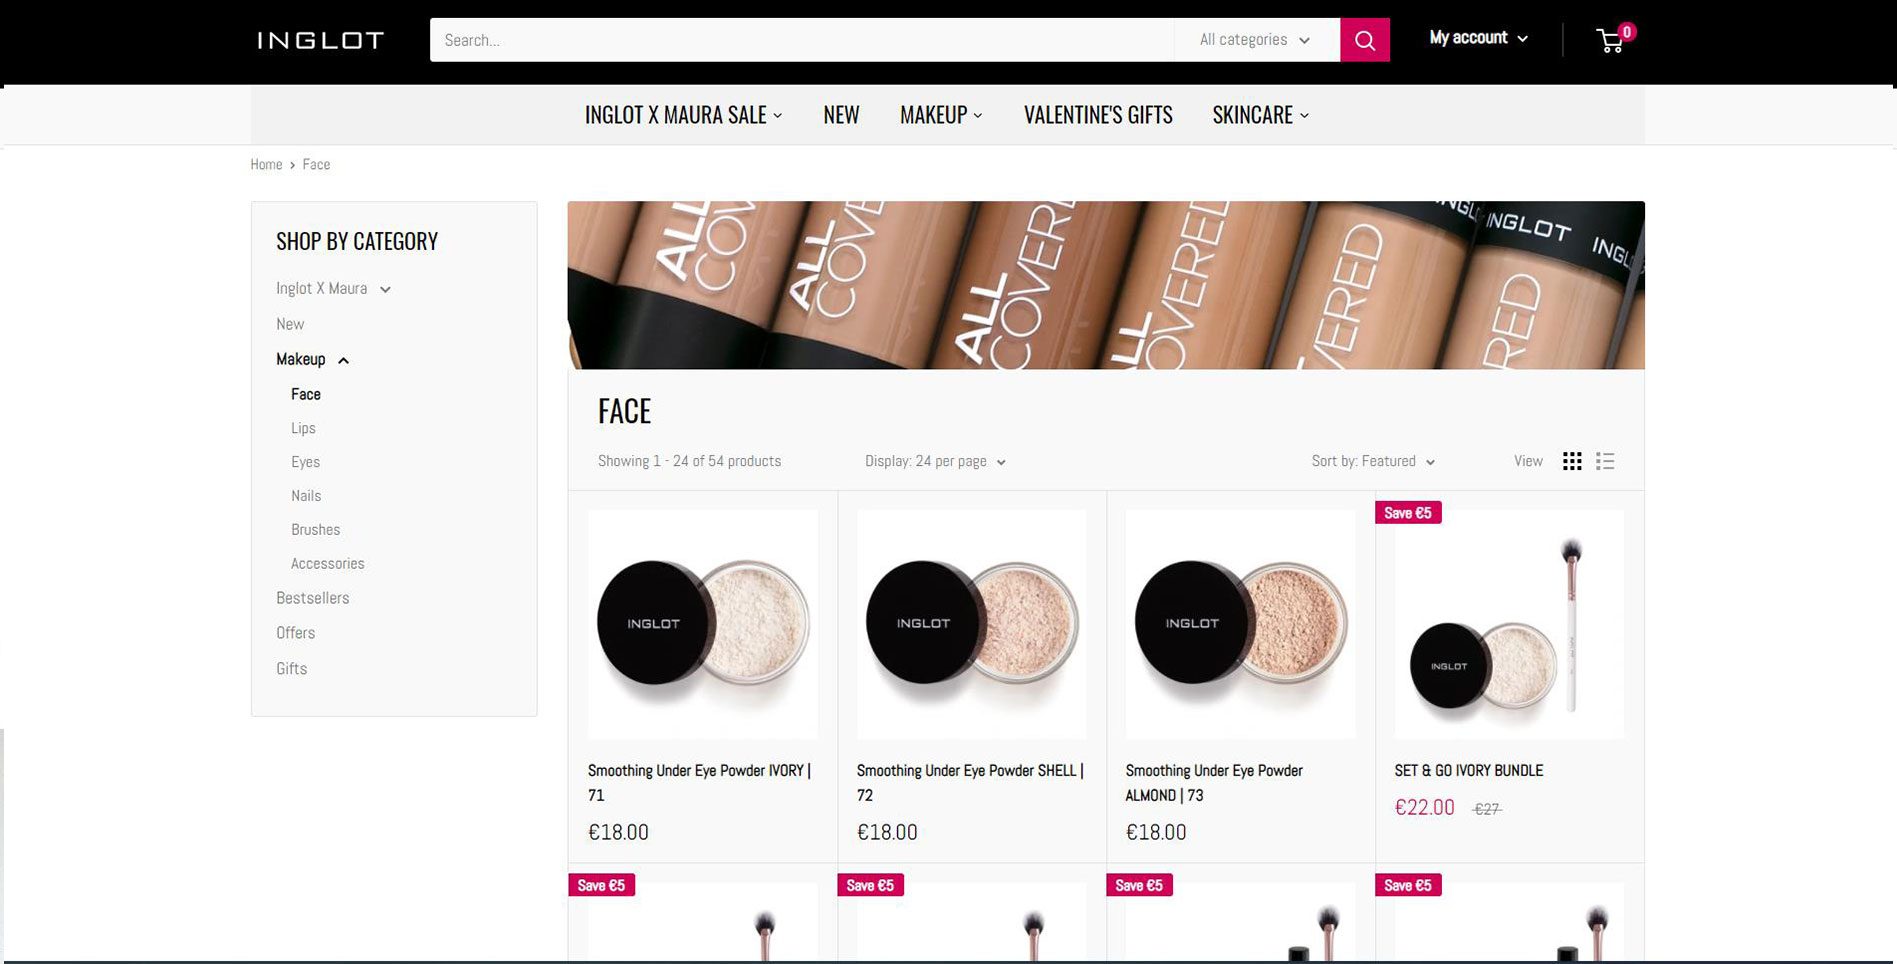
Task: Select New in sidebar categories
Action: click(290, 324)
